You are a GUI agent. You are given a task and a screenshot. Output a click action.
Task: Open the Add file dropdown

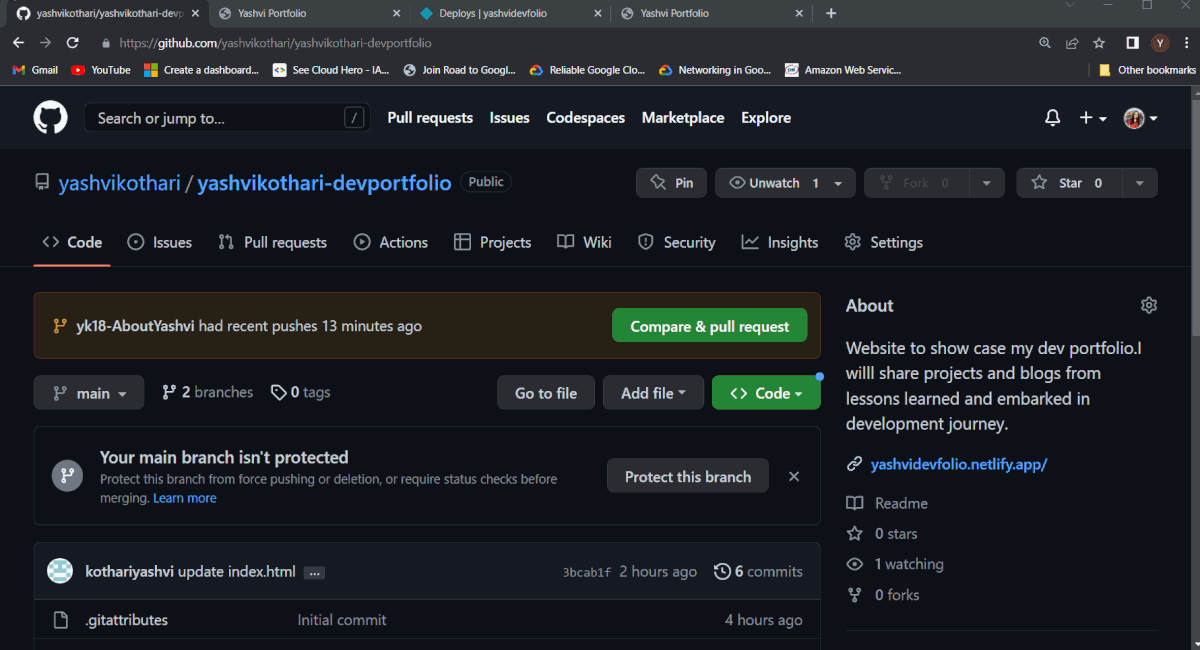[653, 393]
